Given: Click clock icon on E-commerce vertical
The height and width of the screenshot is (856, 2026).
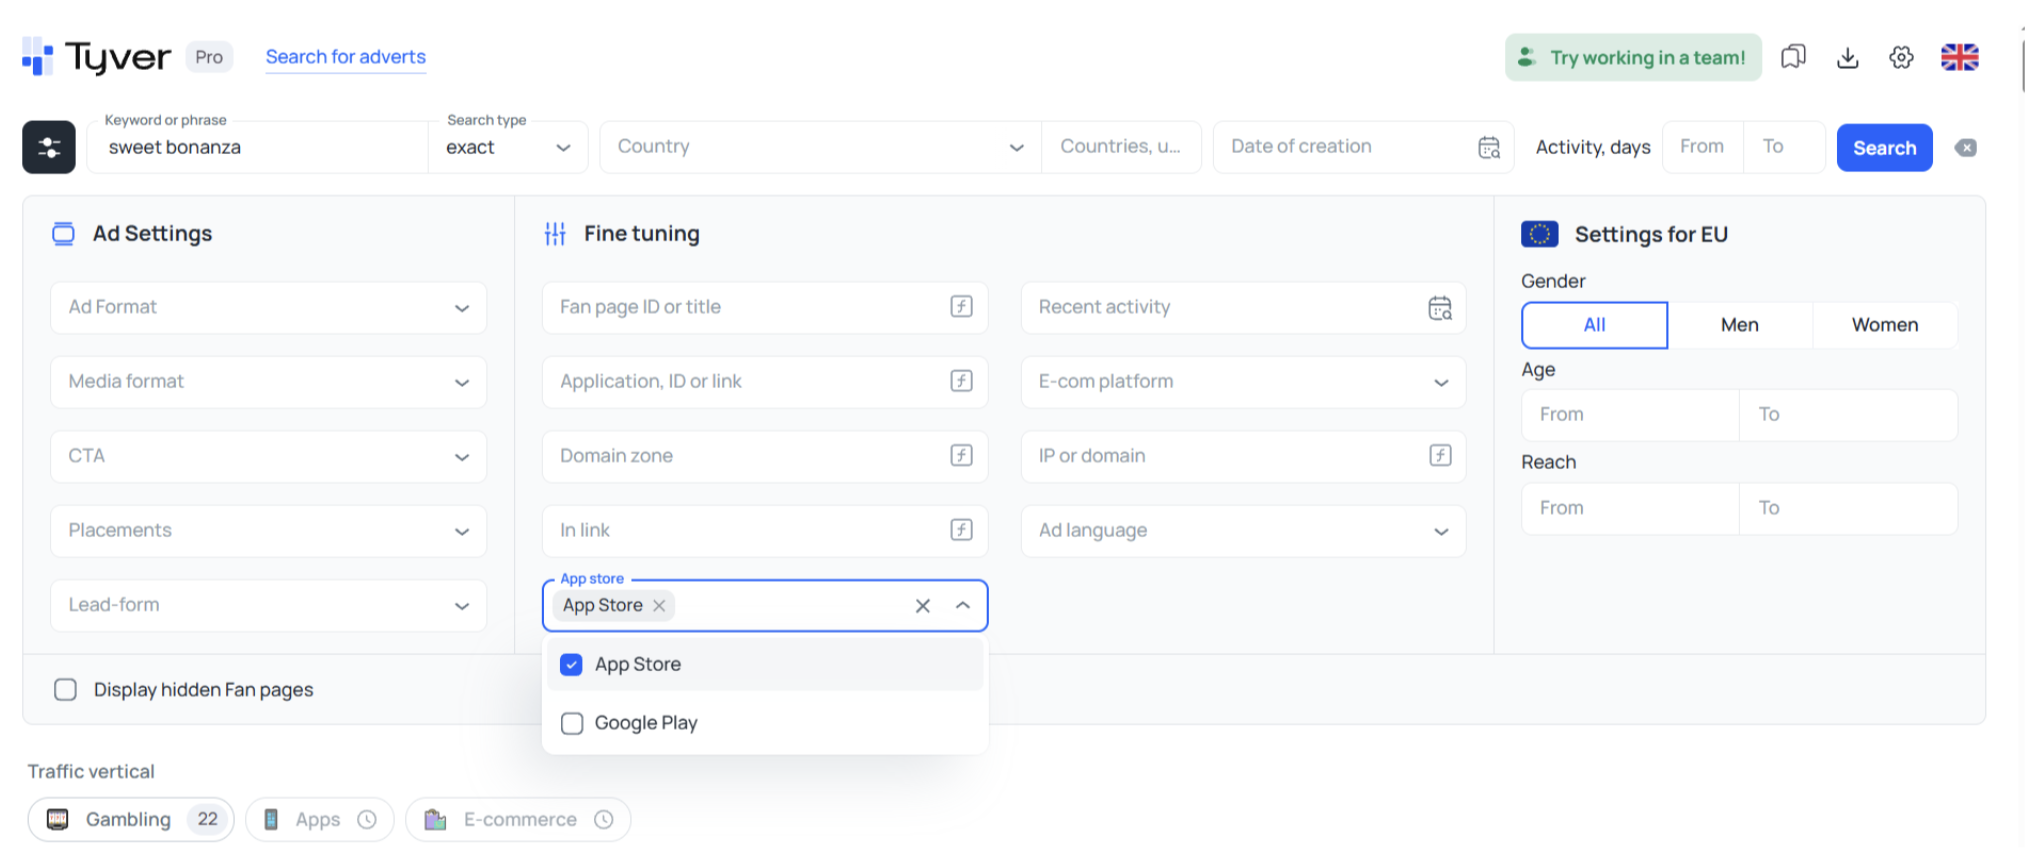Looking at the screenshot, I should click(x=603, y=820).
